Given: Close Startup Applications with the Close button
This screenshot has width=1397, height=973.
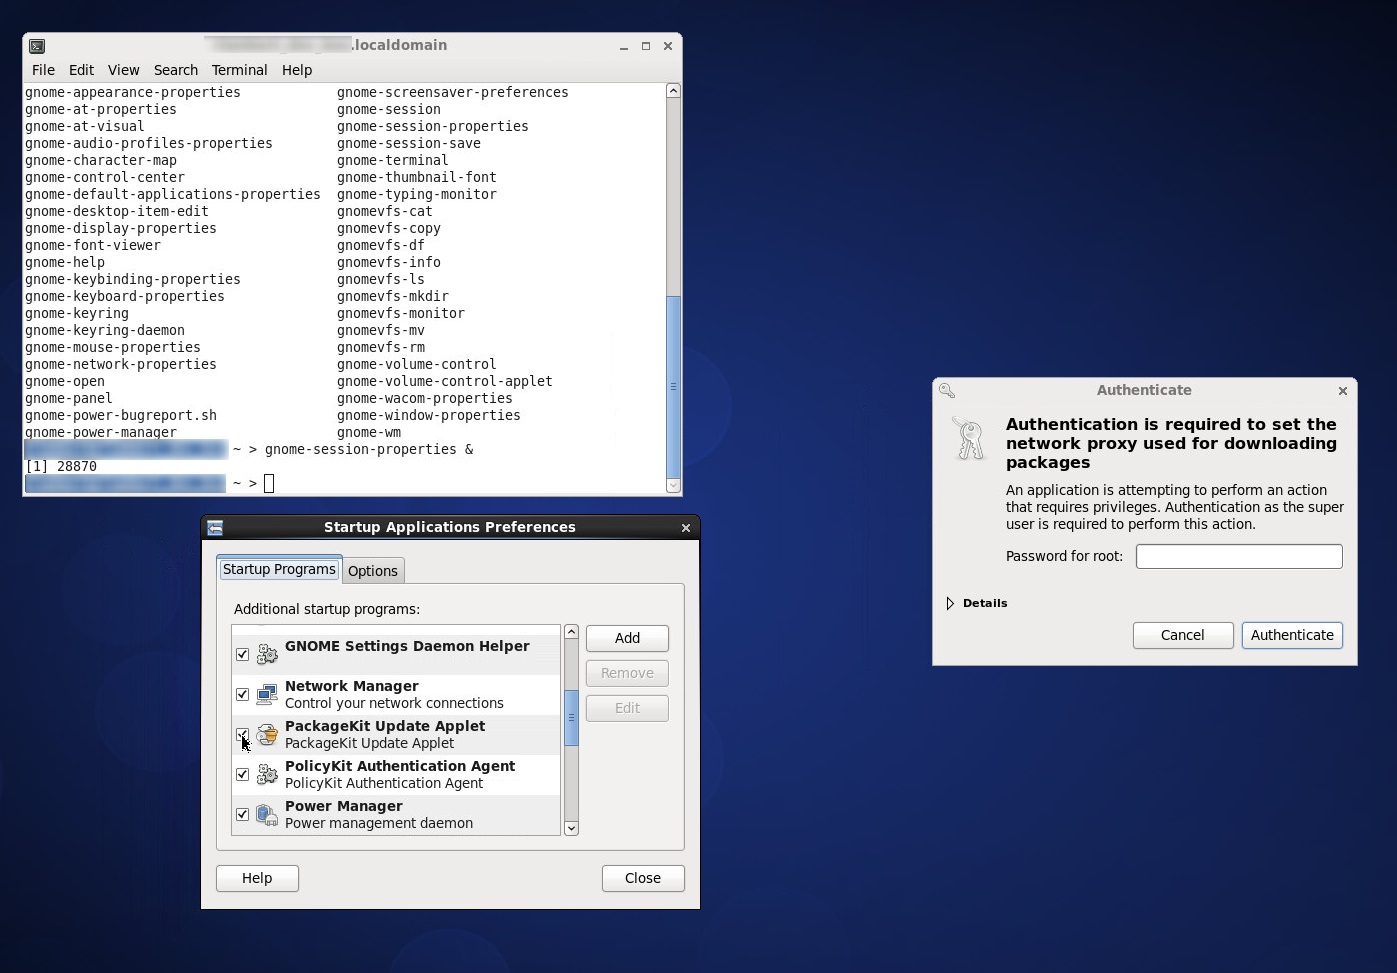Looking at the screenshot, I should (x=643, y=878).
